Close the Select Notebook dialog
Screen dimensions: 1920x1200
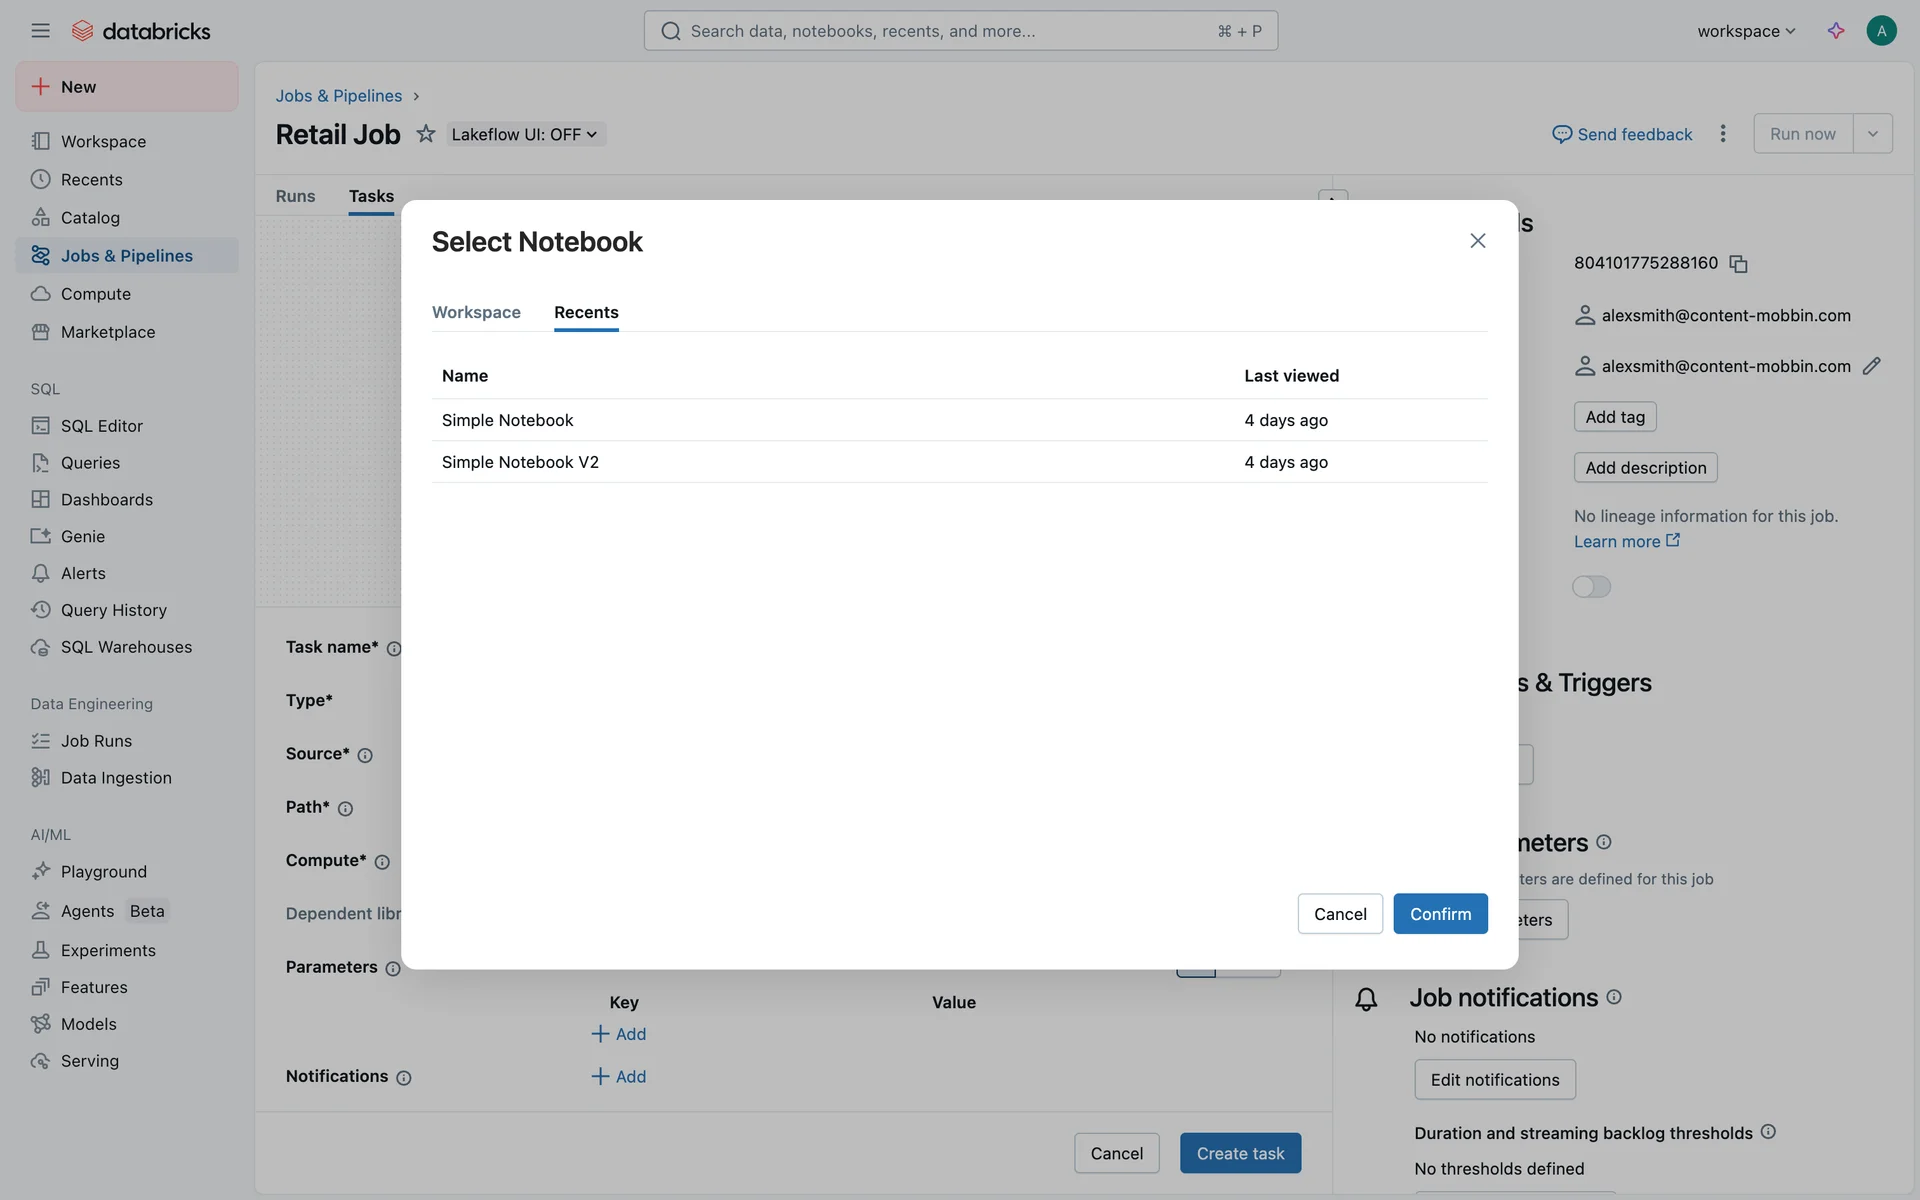coord(1477,241)
